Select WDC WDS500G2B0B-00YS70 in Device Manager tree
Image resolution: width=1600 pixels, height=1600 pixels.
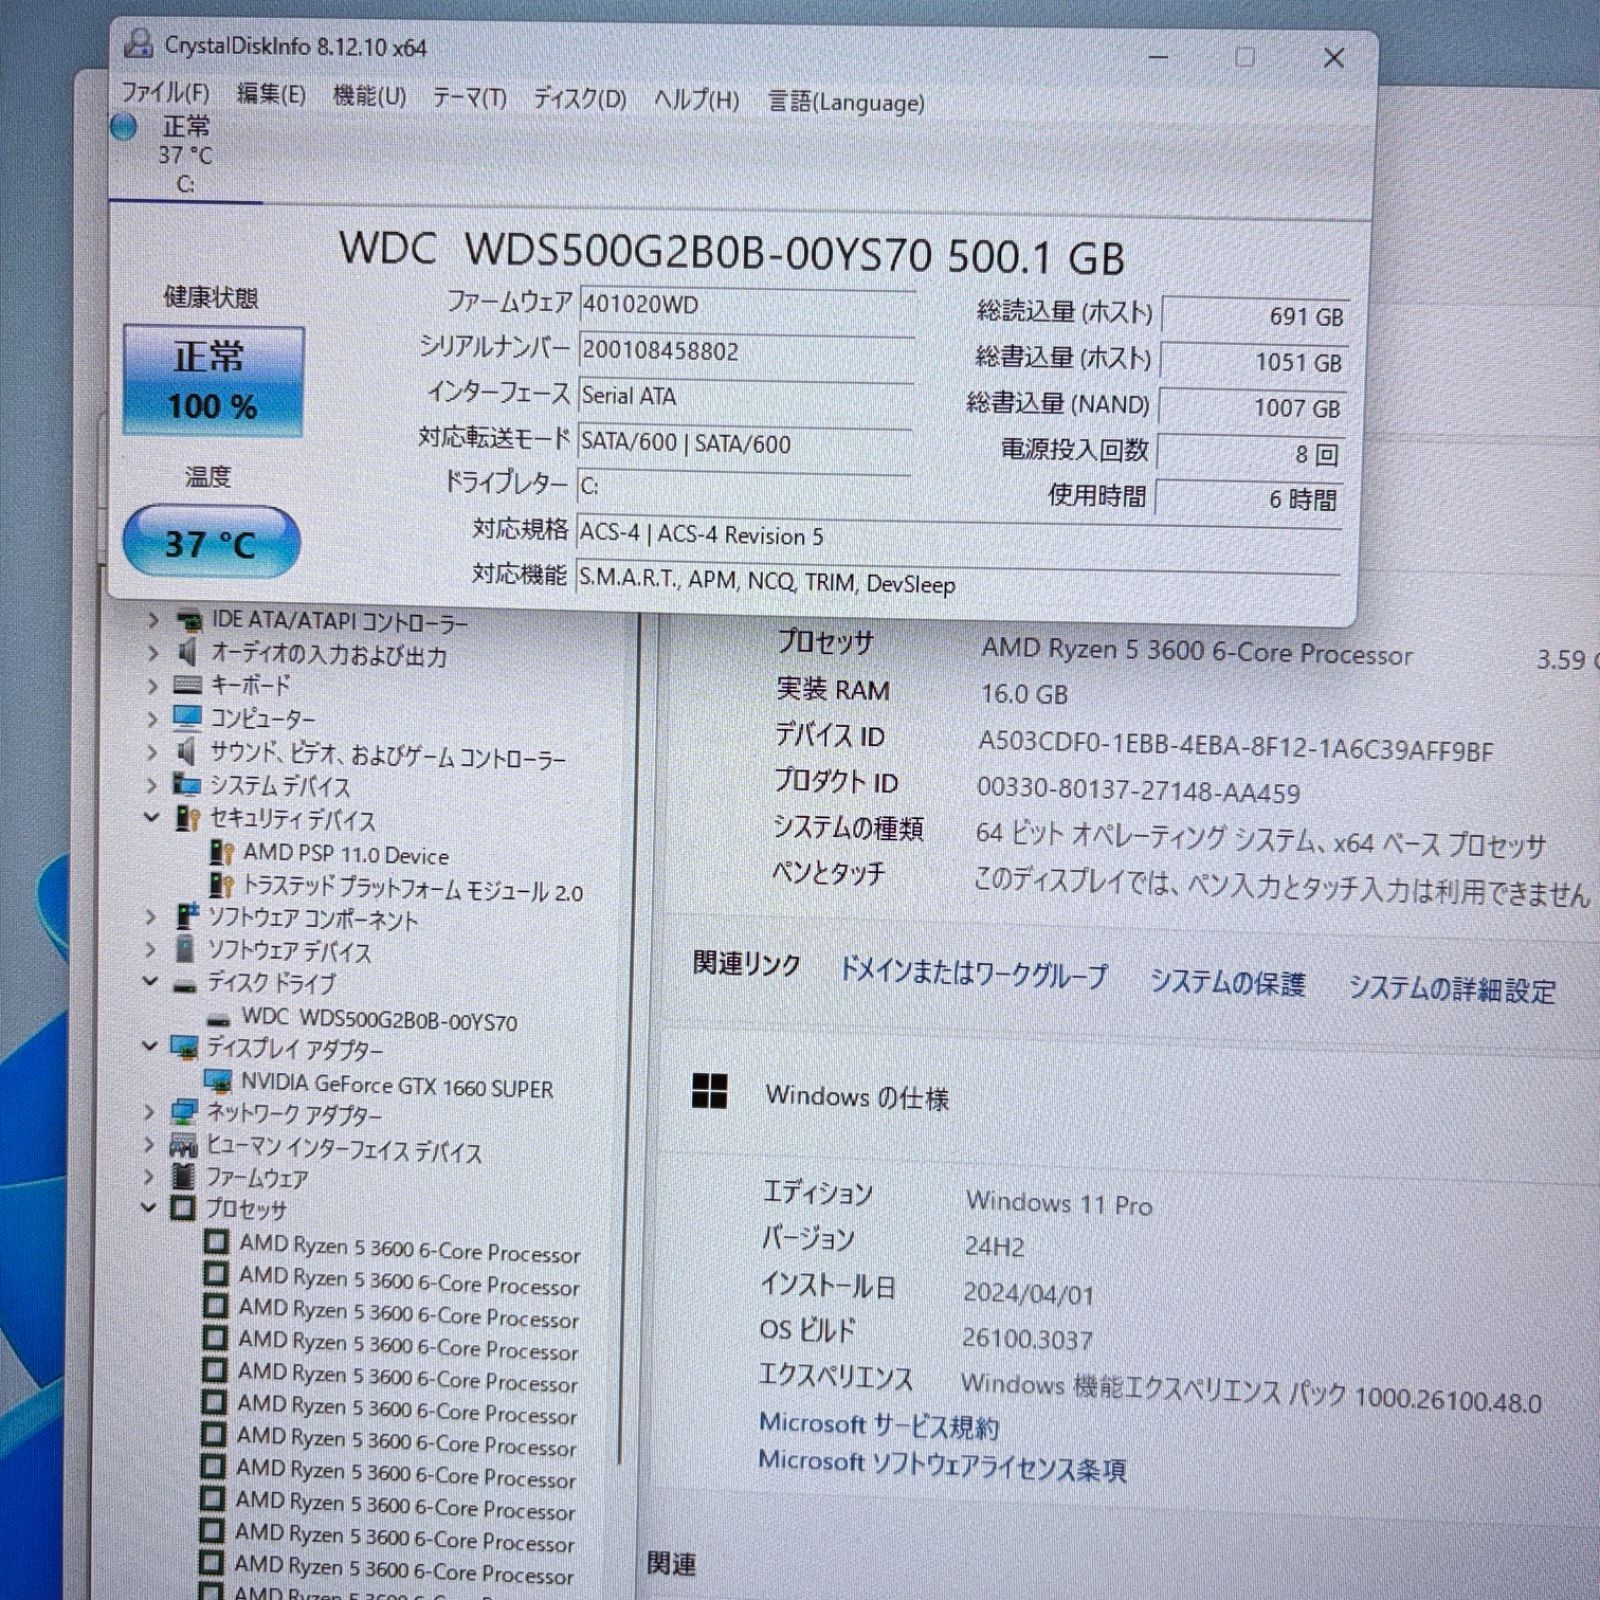[379, 1019]
